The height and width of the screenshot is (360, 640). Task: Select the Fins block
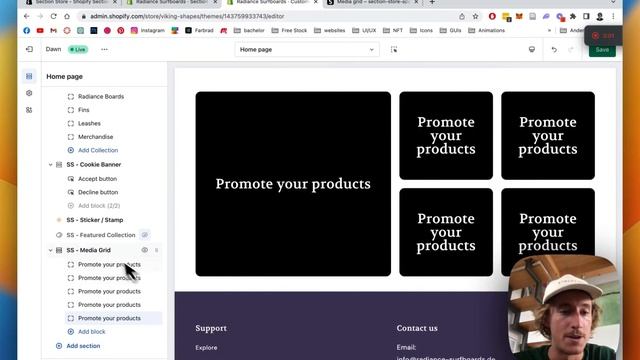(x=83, y=110)
